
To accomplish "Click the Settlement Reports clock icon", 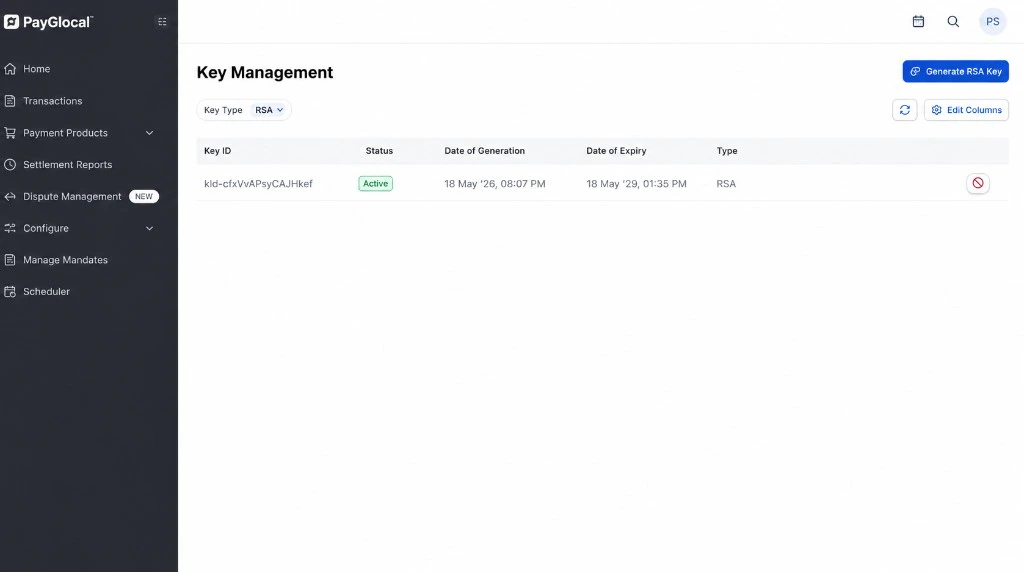I will [10, 165].
